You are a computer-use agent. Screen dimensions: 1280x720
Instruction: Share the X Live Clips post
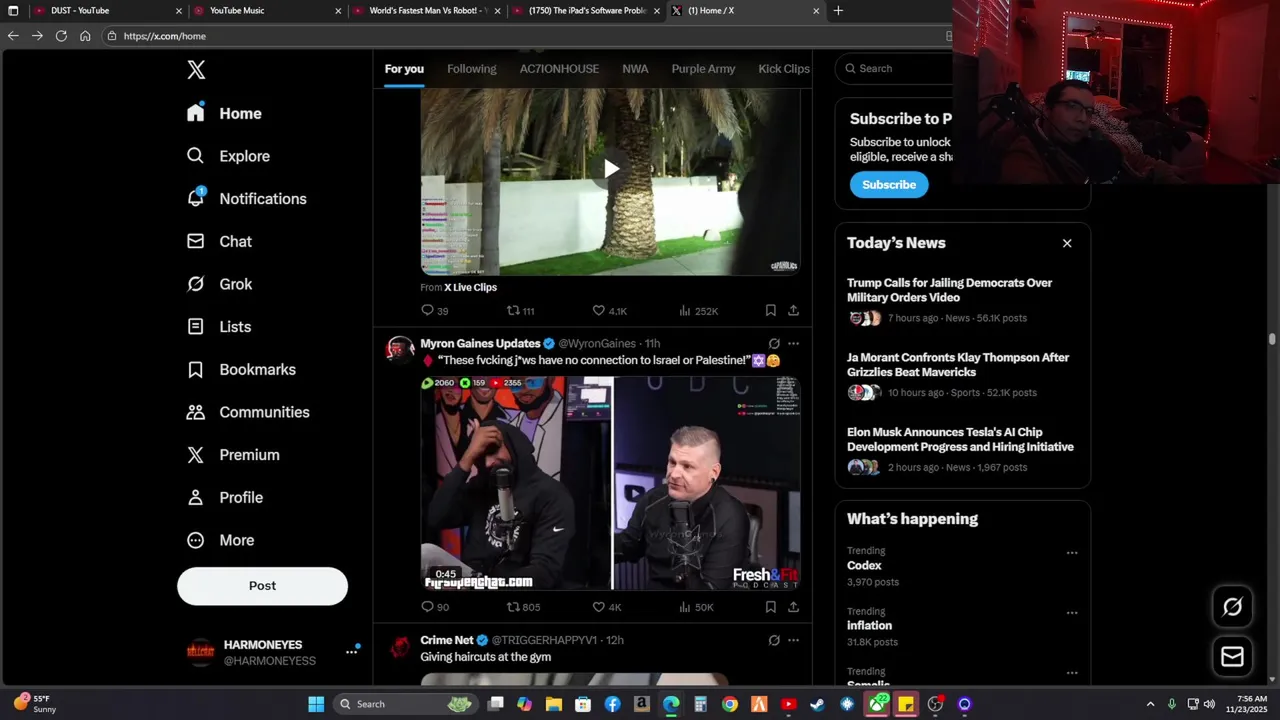point(793,311)
